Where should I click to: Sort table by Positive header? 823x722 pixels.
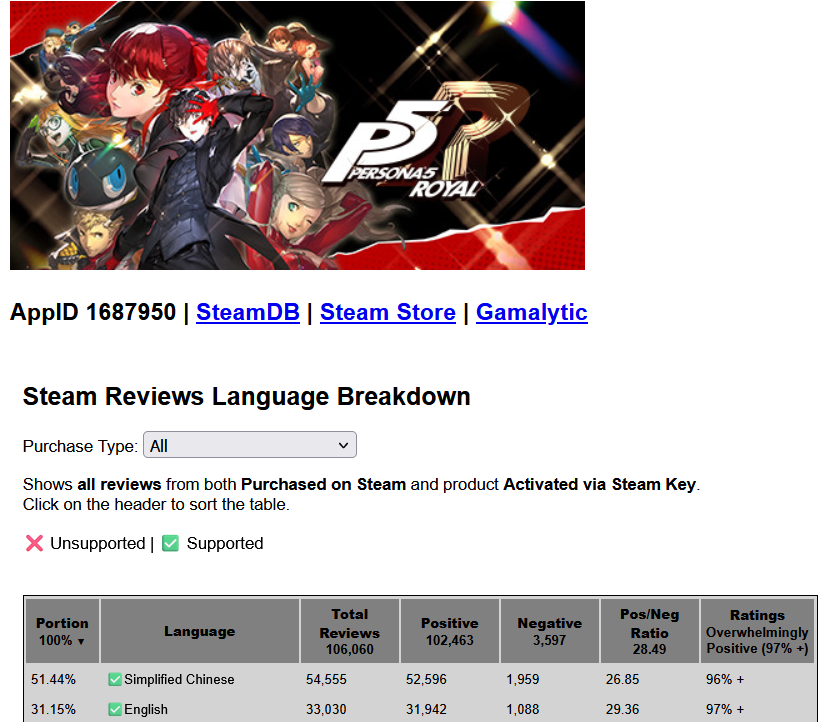pos(450,631)
